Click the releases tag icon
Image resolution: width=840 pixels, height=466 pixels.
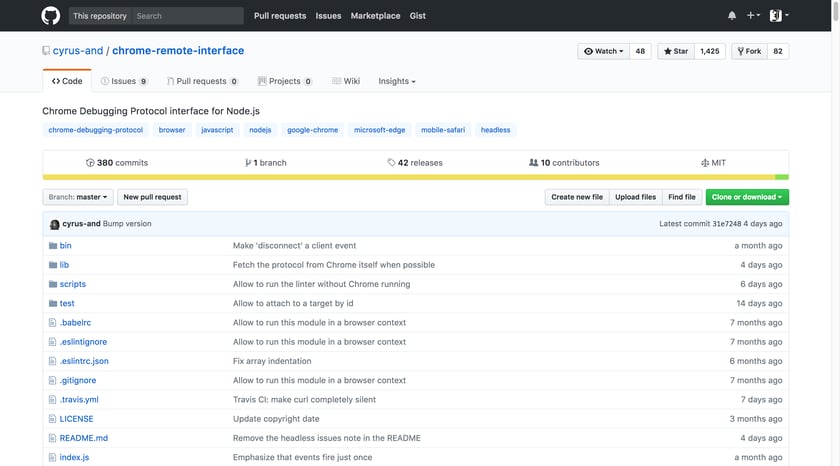[x=391, y=162]
